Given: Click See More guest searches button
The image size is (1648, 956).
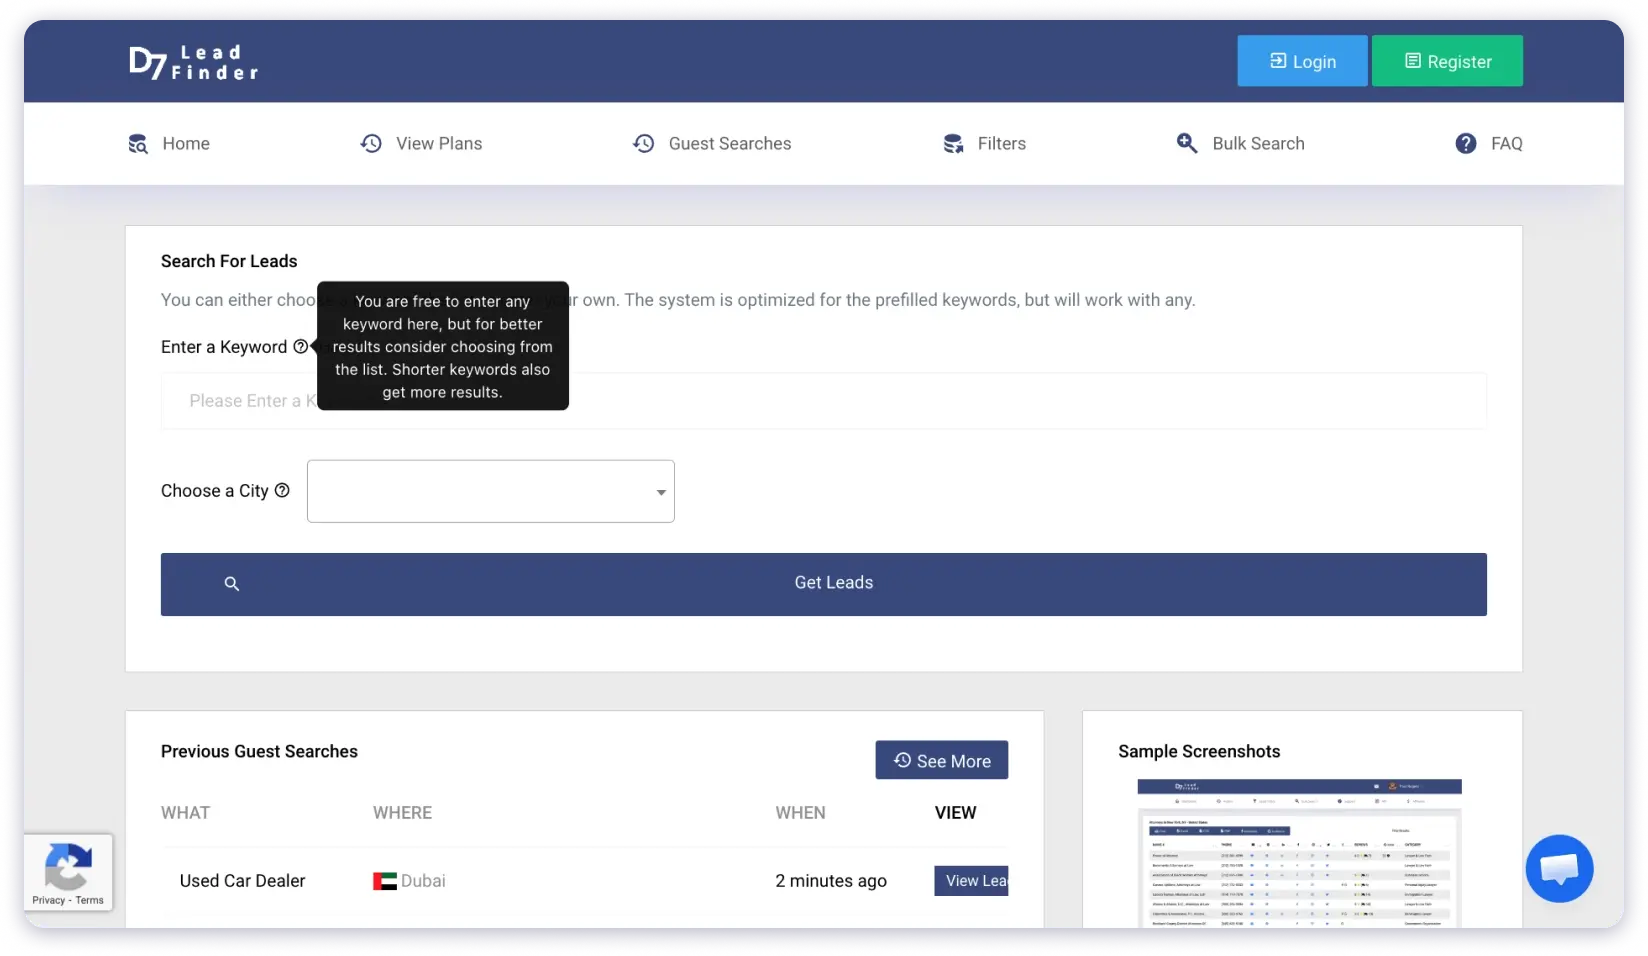Looking at the screenshot, I should click(x=941, y=761).
